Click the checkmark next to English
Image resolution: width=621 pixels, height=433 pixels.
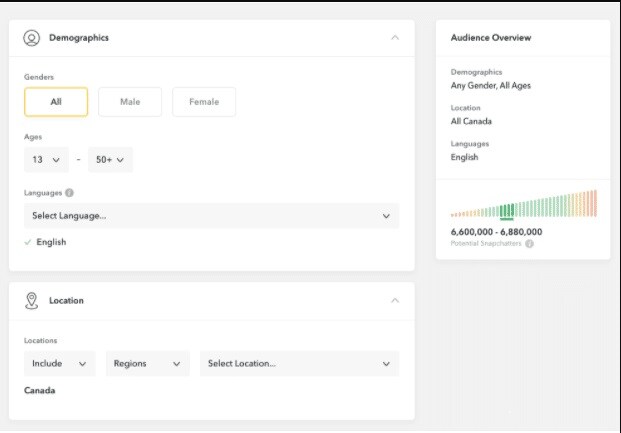(27, 242)
